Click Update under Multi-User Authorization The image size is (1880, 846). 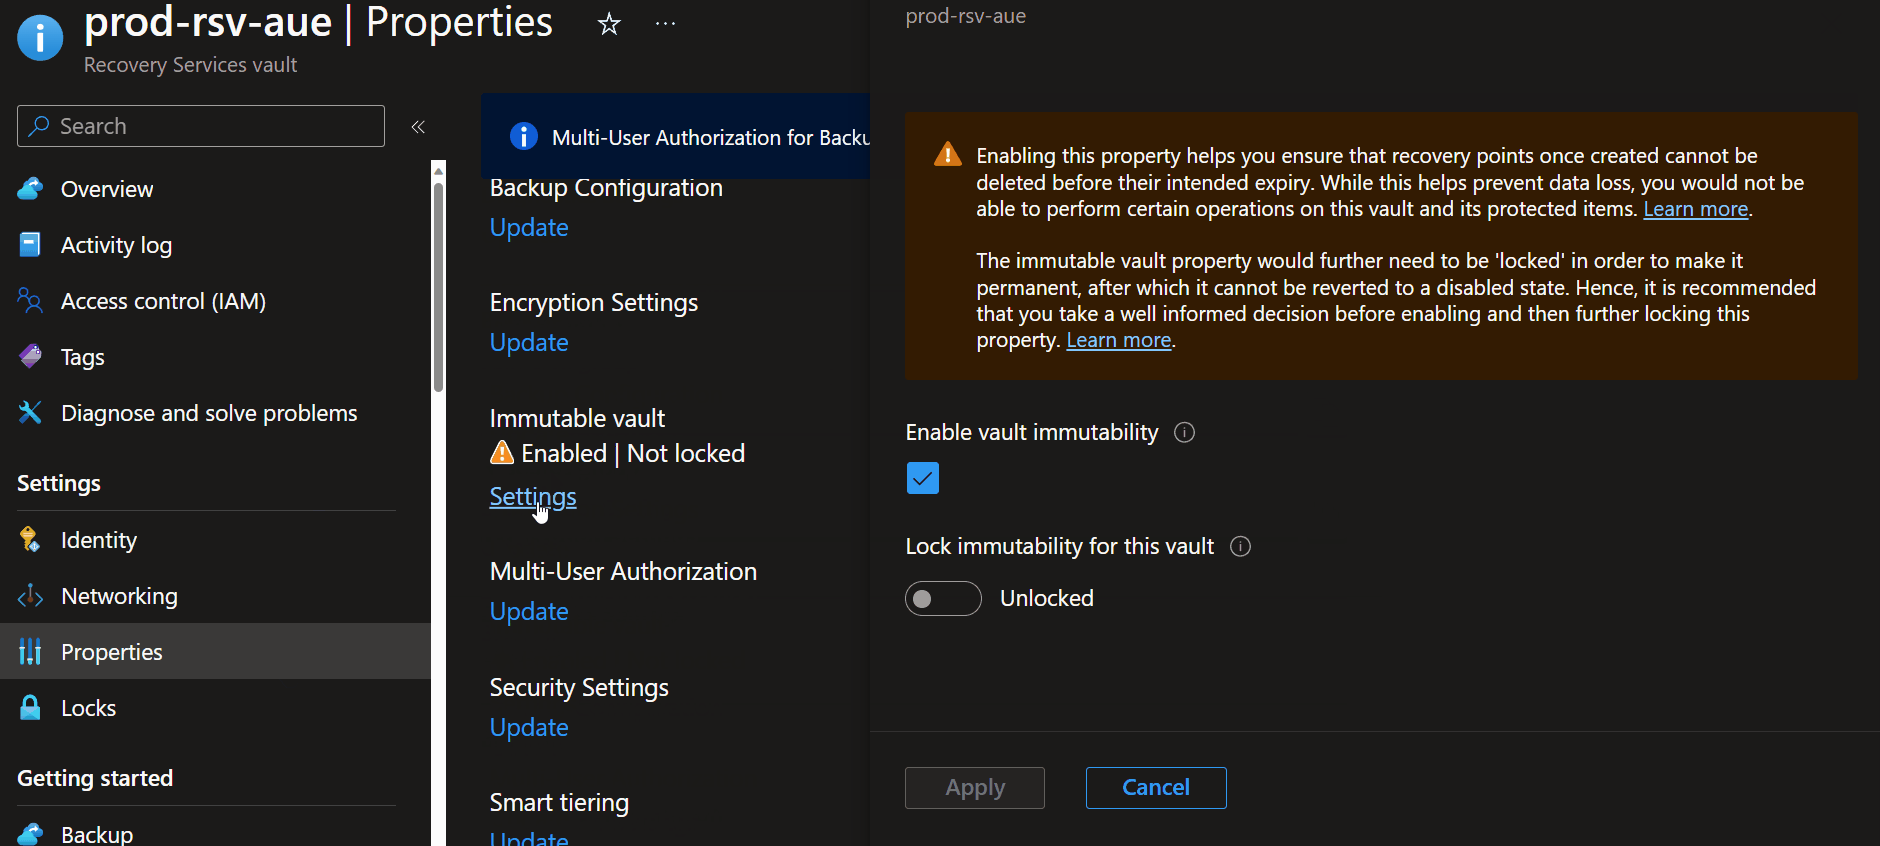529,611
